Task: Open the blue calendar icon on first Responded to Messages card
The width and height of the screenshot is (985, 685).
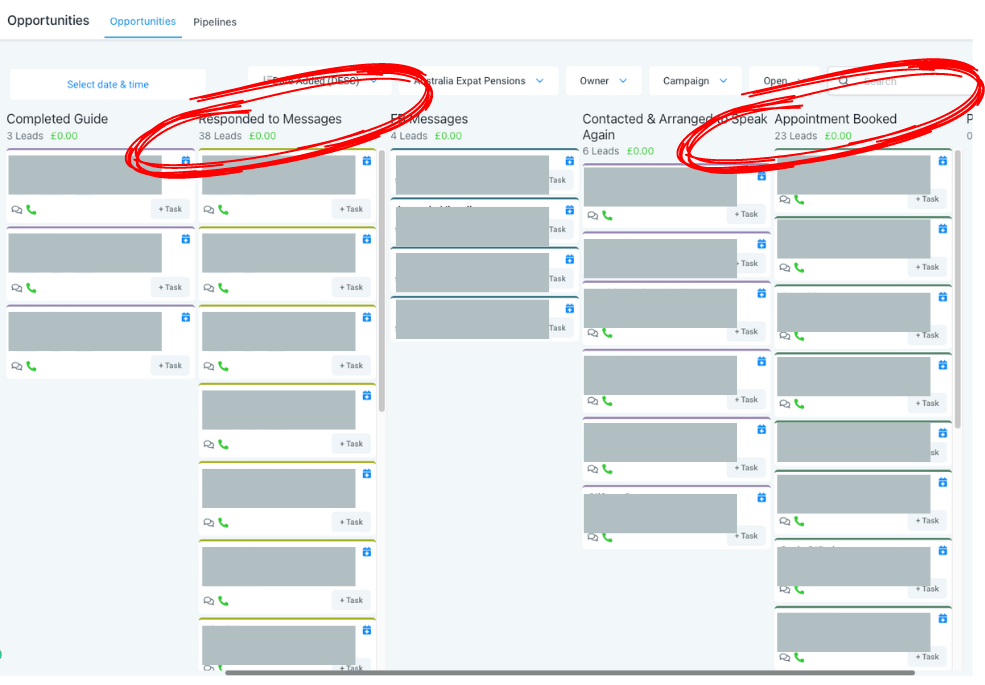Action: pyautogui.click(x=366, y=163)
